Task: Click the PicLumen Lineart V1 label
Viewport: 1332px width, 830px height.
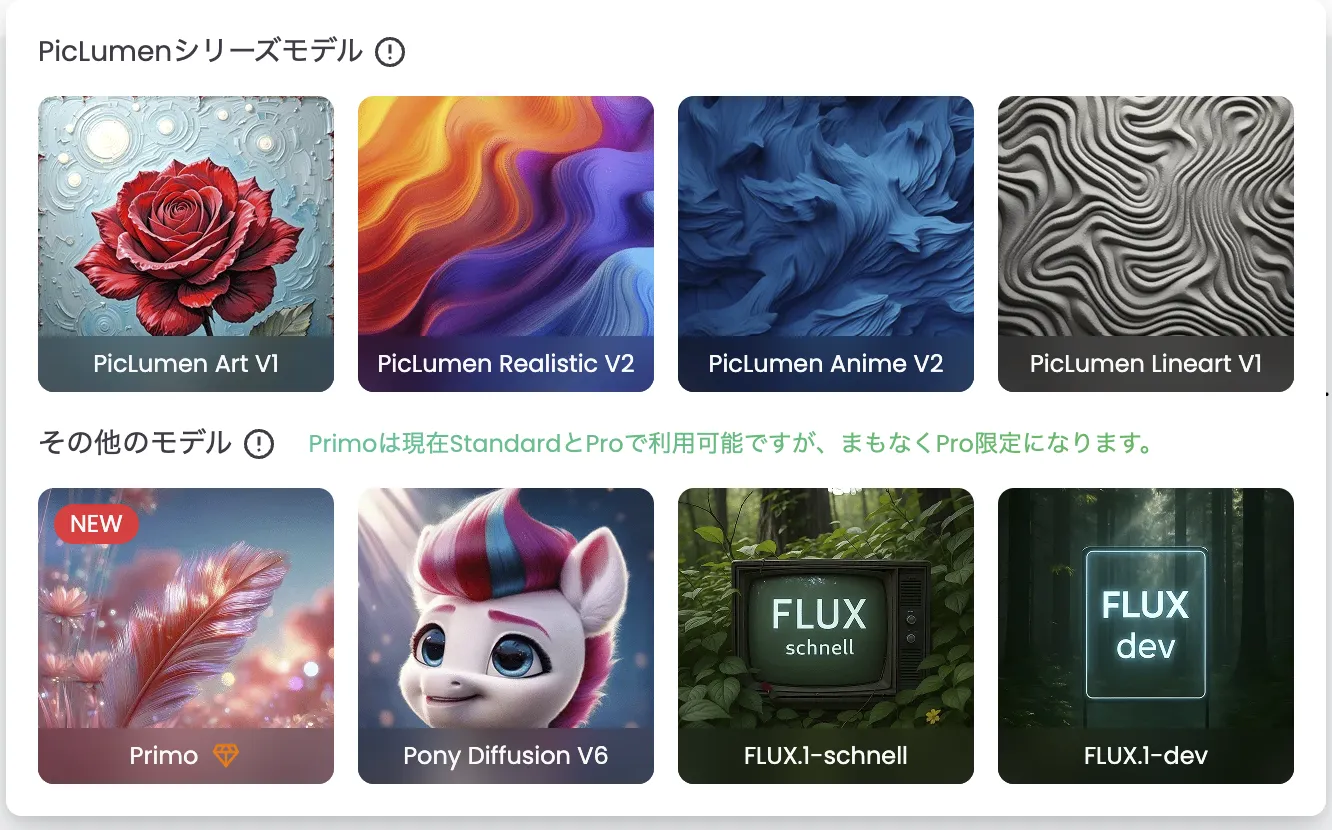Action: (1146, 363)
